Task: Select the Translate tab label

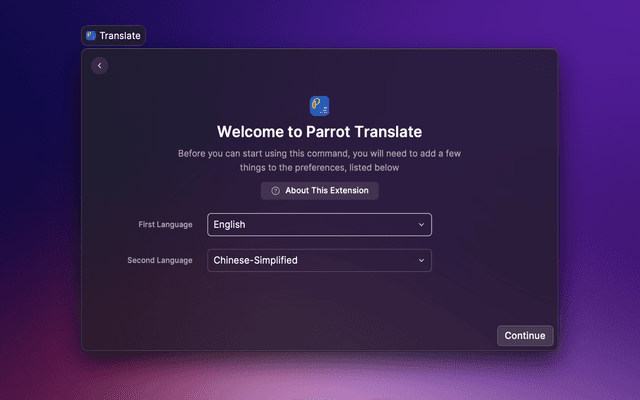Action: coord(119,36)
